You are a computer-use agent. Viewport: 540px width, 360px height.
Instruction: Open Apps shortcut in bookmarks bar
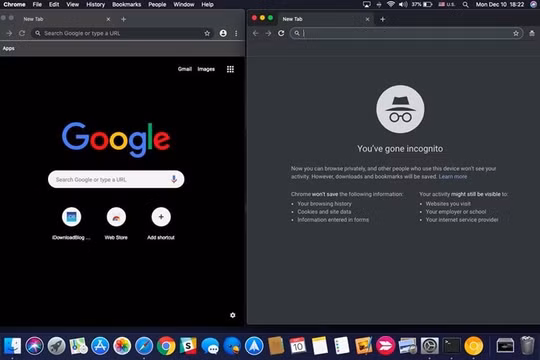click(9, 49)
